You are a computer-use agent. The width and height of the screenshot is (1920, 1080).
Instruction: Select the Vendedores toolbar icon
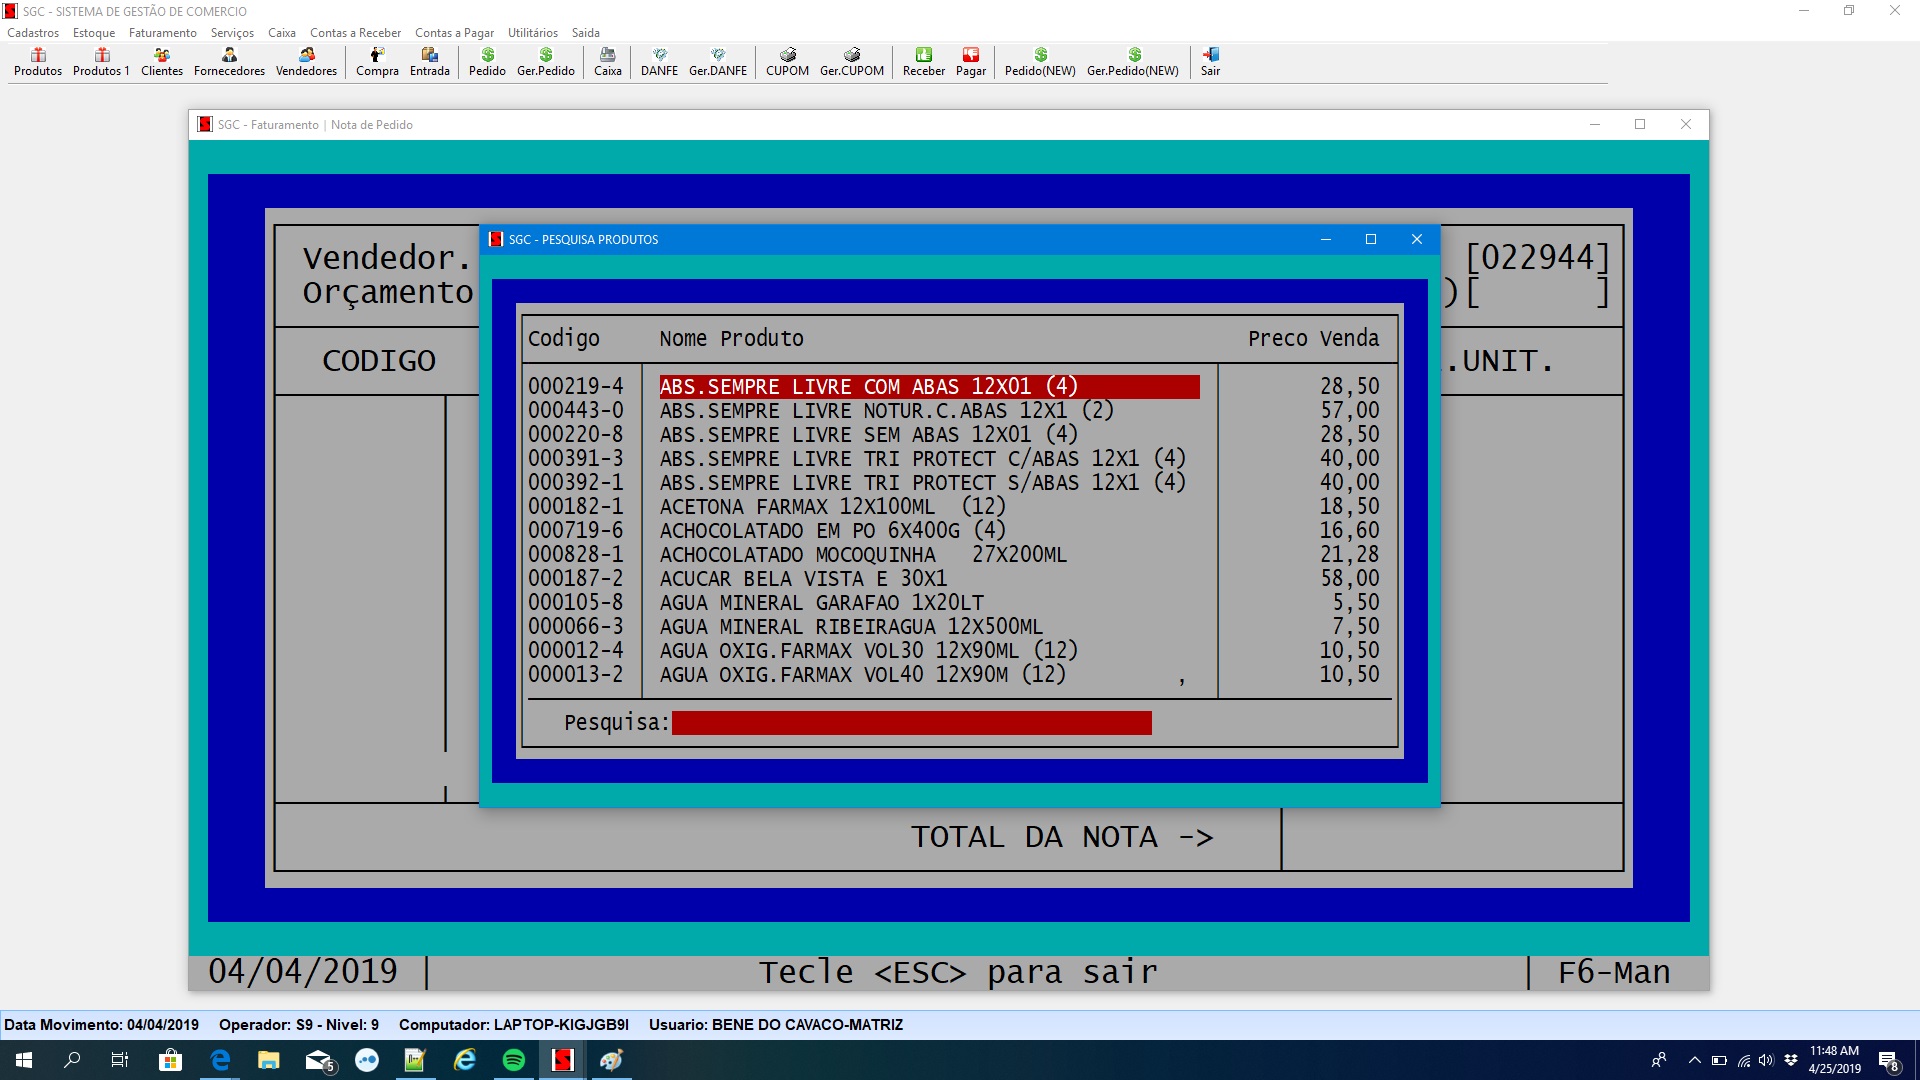coord(306,61)
